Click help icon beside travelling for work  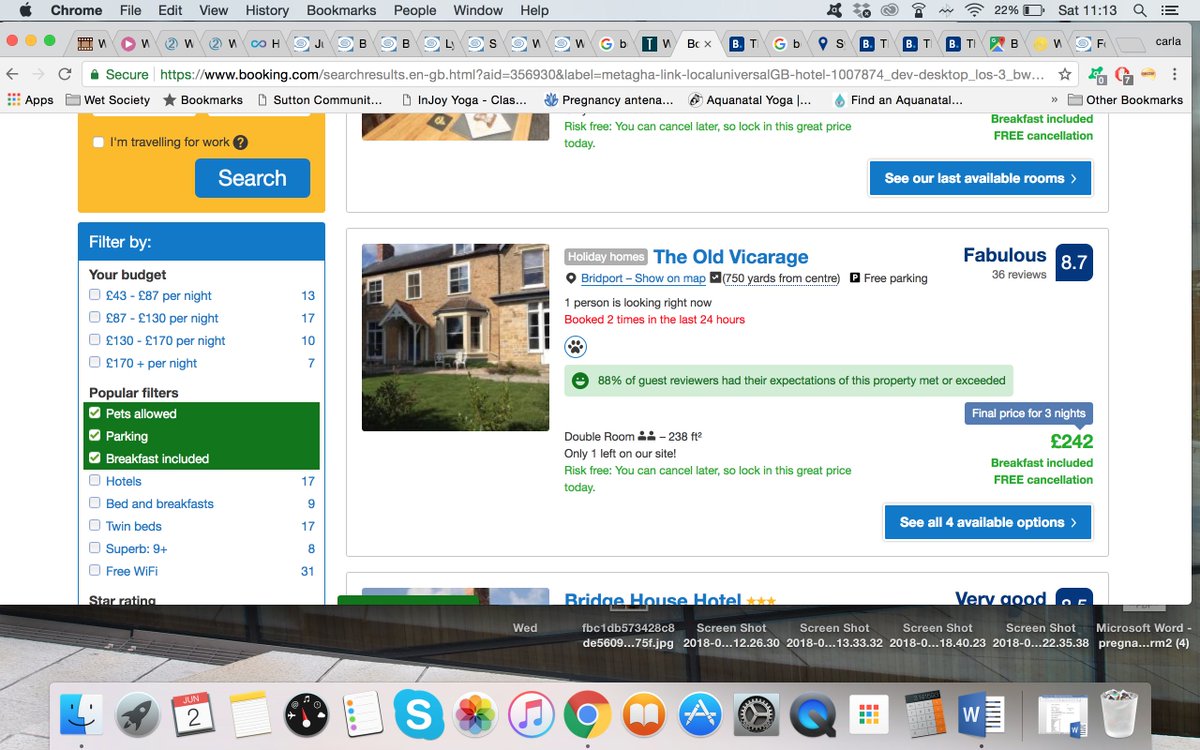tap(240, 142)
